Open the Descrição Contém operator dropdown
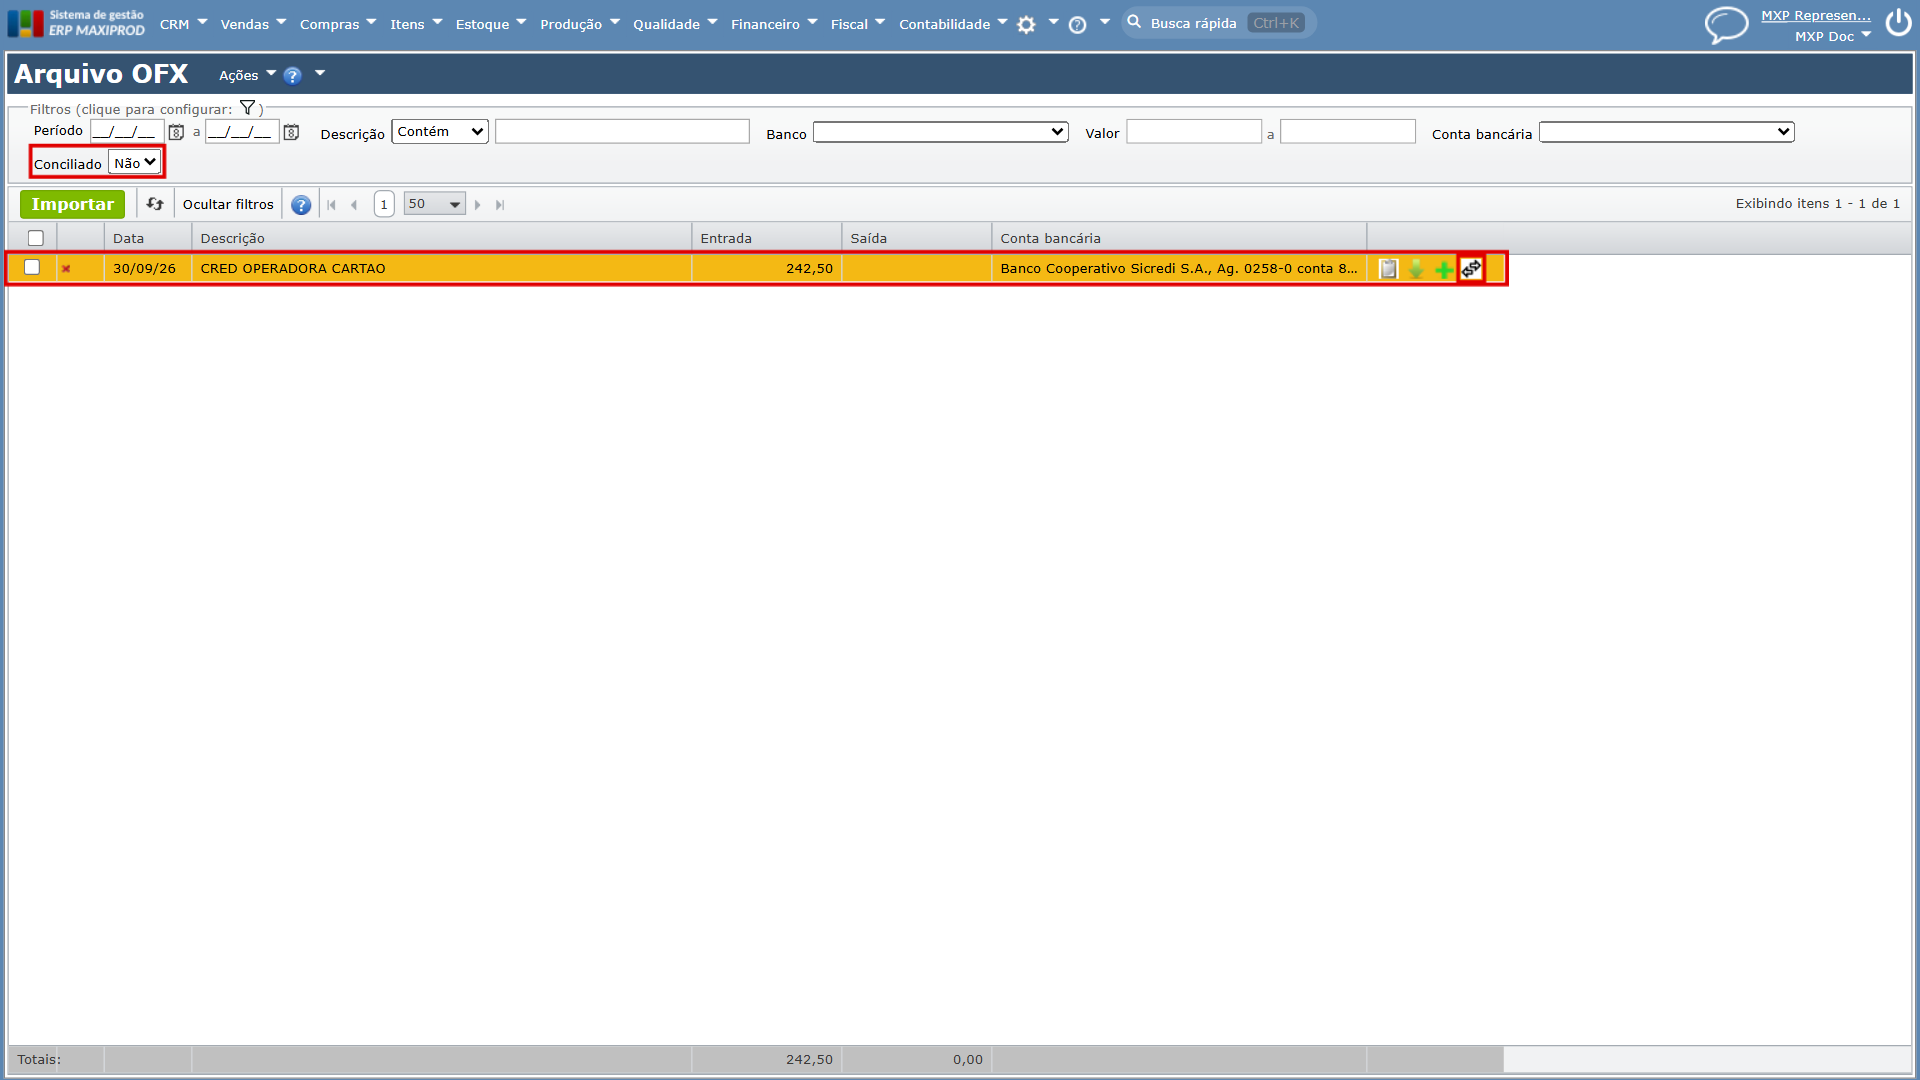This screenshot has width=1920, height=1080. 440,132
